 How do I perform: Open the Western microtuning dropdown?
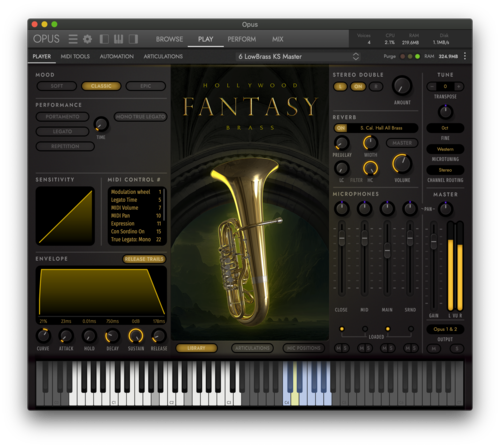point(445,149)
